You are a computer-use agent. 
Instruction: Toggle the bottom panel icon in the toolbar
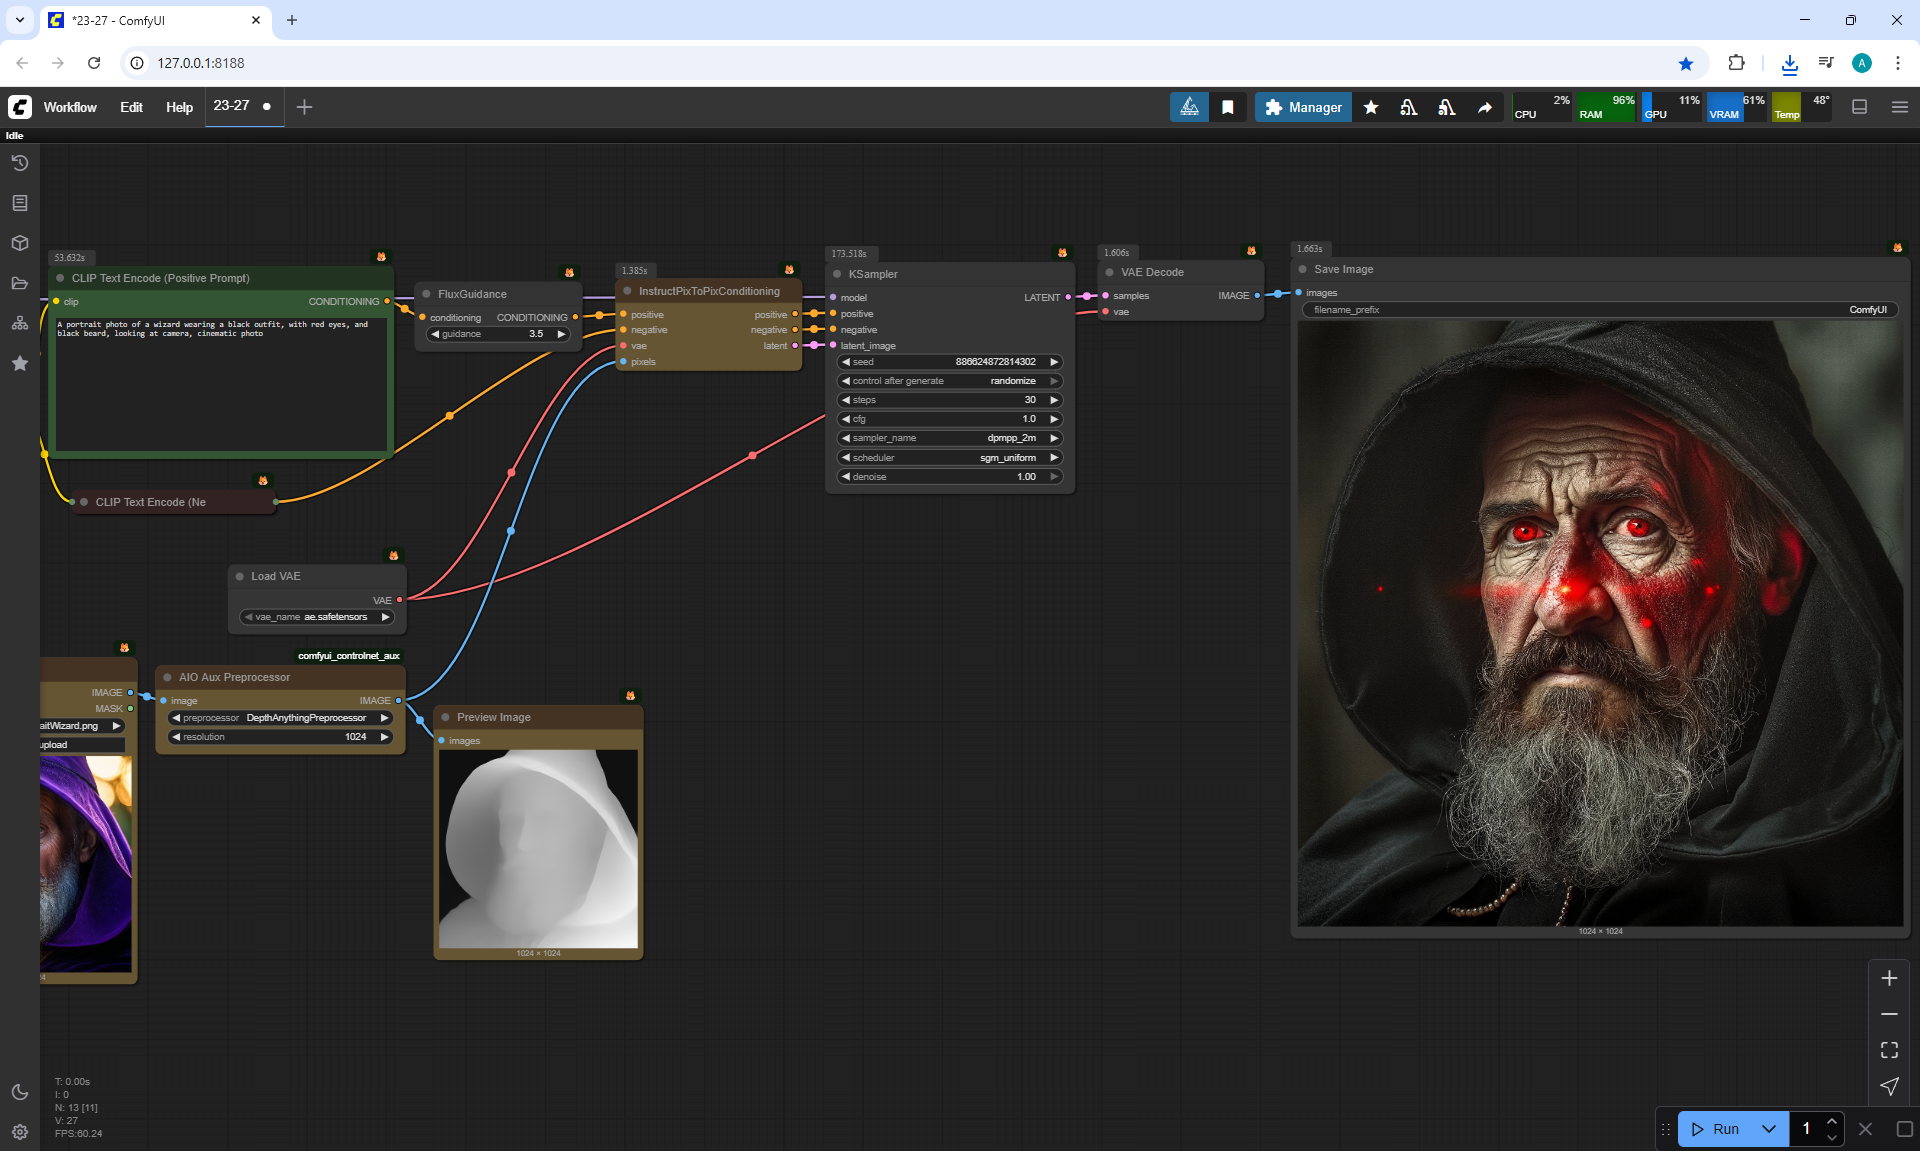pyautogui.click(x=1859, y=107)
